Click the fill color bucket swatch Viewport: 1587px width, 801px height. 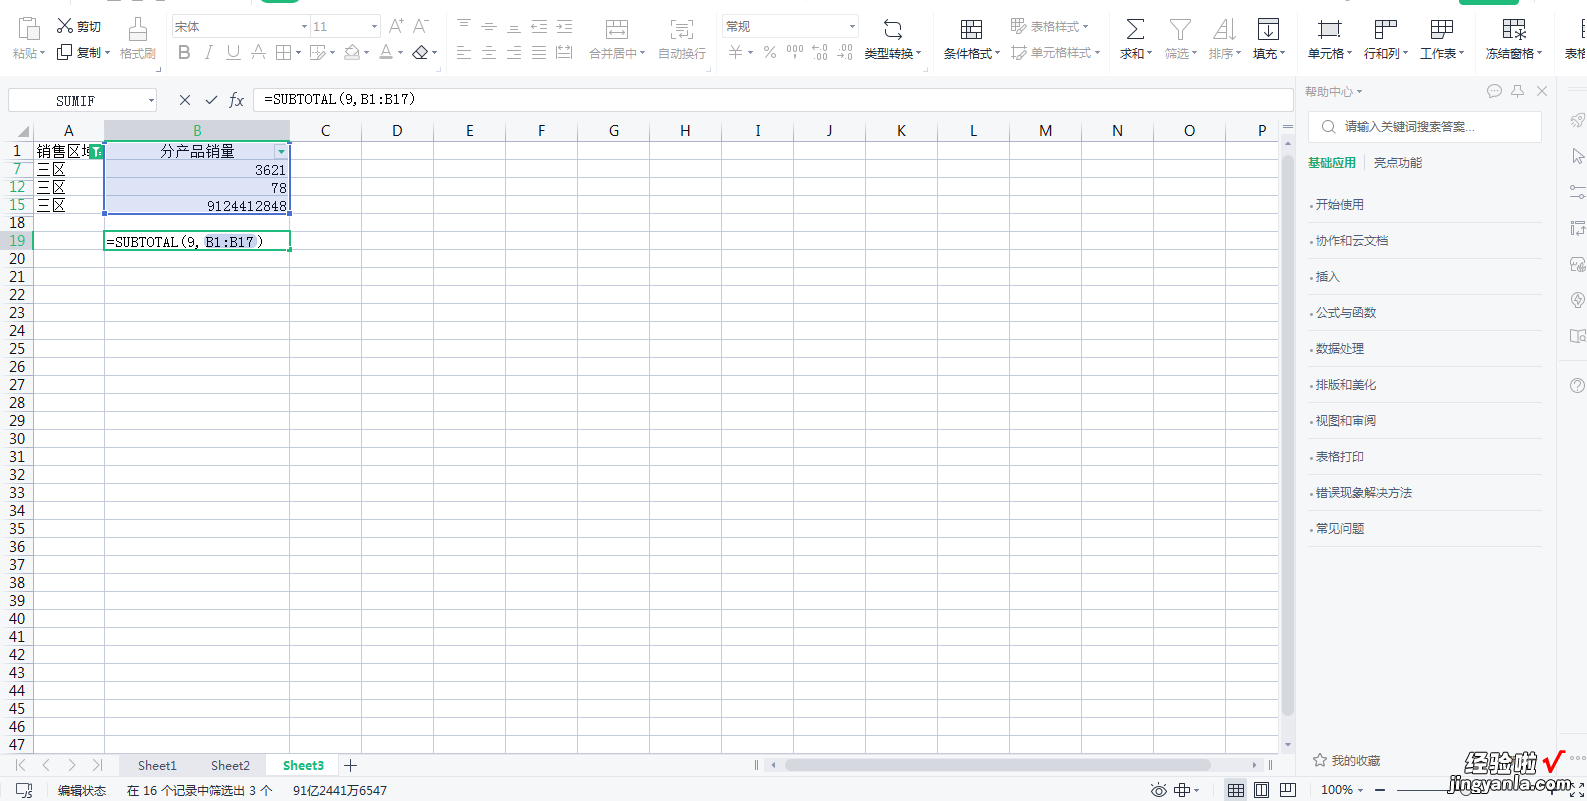tap(351, 52)
